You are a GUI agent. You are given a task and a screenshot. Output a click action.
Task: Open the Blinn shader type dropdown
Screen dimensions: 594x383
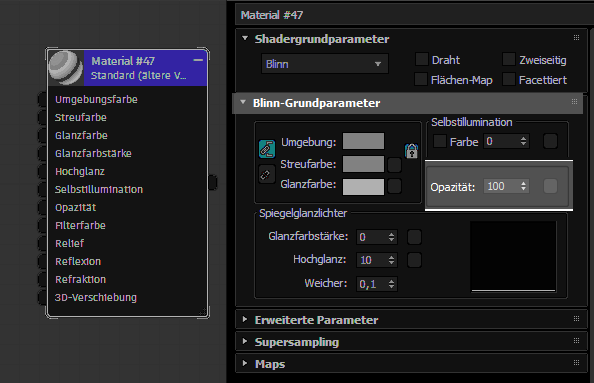tap(325, 64)
